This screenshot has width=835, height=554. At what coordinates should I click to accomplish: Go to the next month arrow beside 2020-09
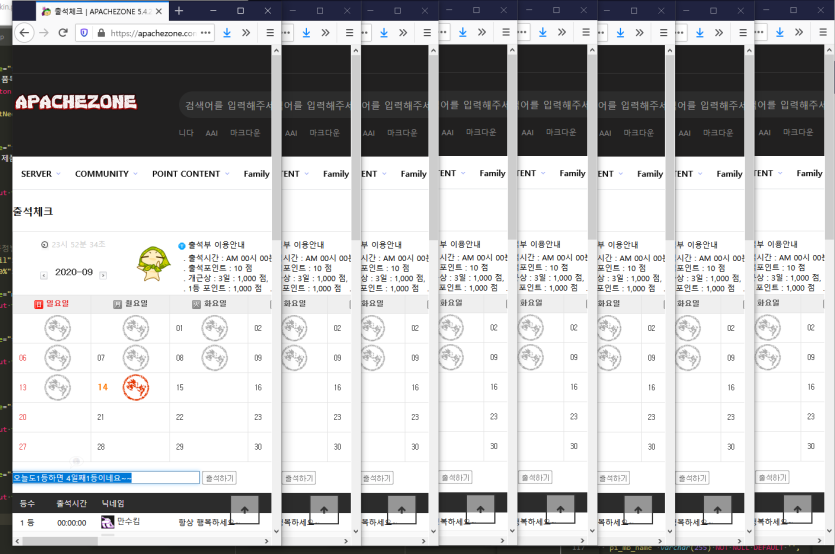click(x=103, y=275)
